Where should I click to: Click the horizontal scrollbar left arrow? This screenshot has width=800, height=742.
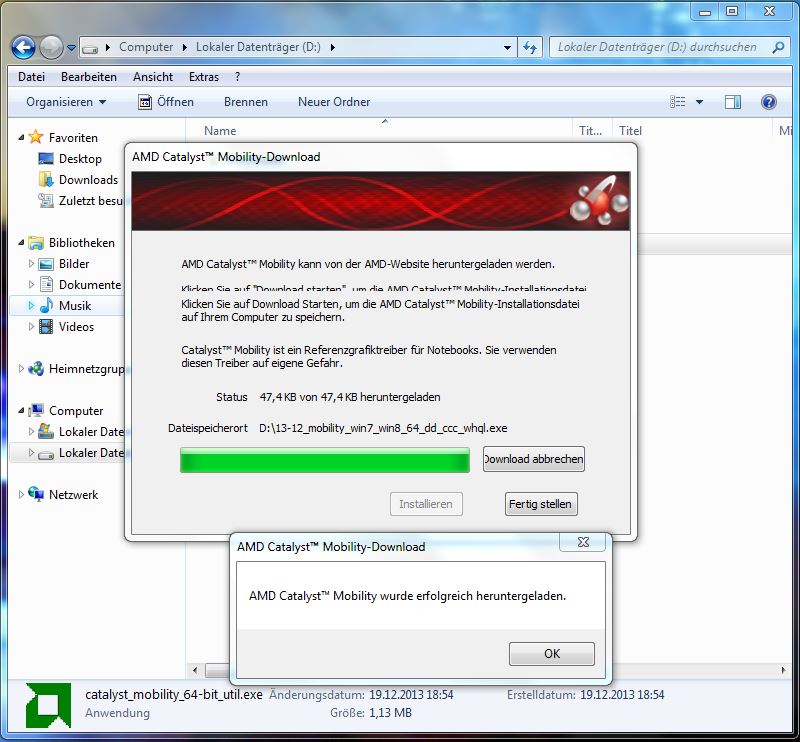pyautogui.click(x=195, y=670)
